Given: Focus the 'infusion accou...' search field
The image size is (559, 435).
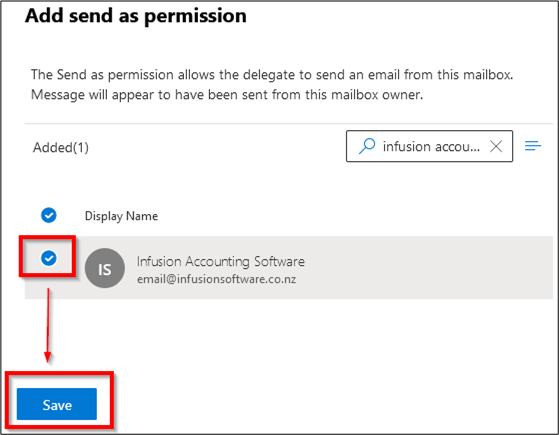Looking at the screenshot, I should pos(429,146).
